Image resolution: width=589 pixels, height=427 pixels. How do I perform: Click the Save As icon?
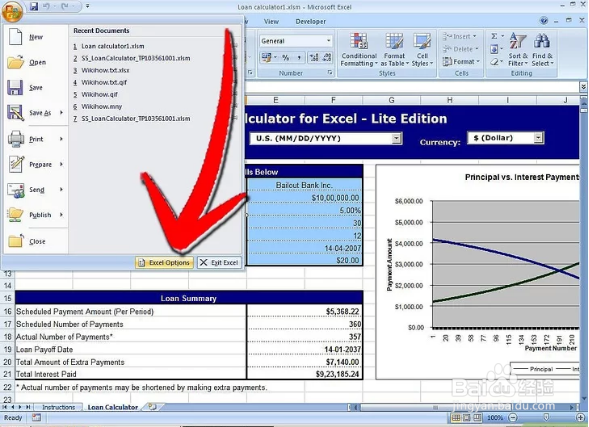(x=15, y=113)
